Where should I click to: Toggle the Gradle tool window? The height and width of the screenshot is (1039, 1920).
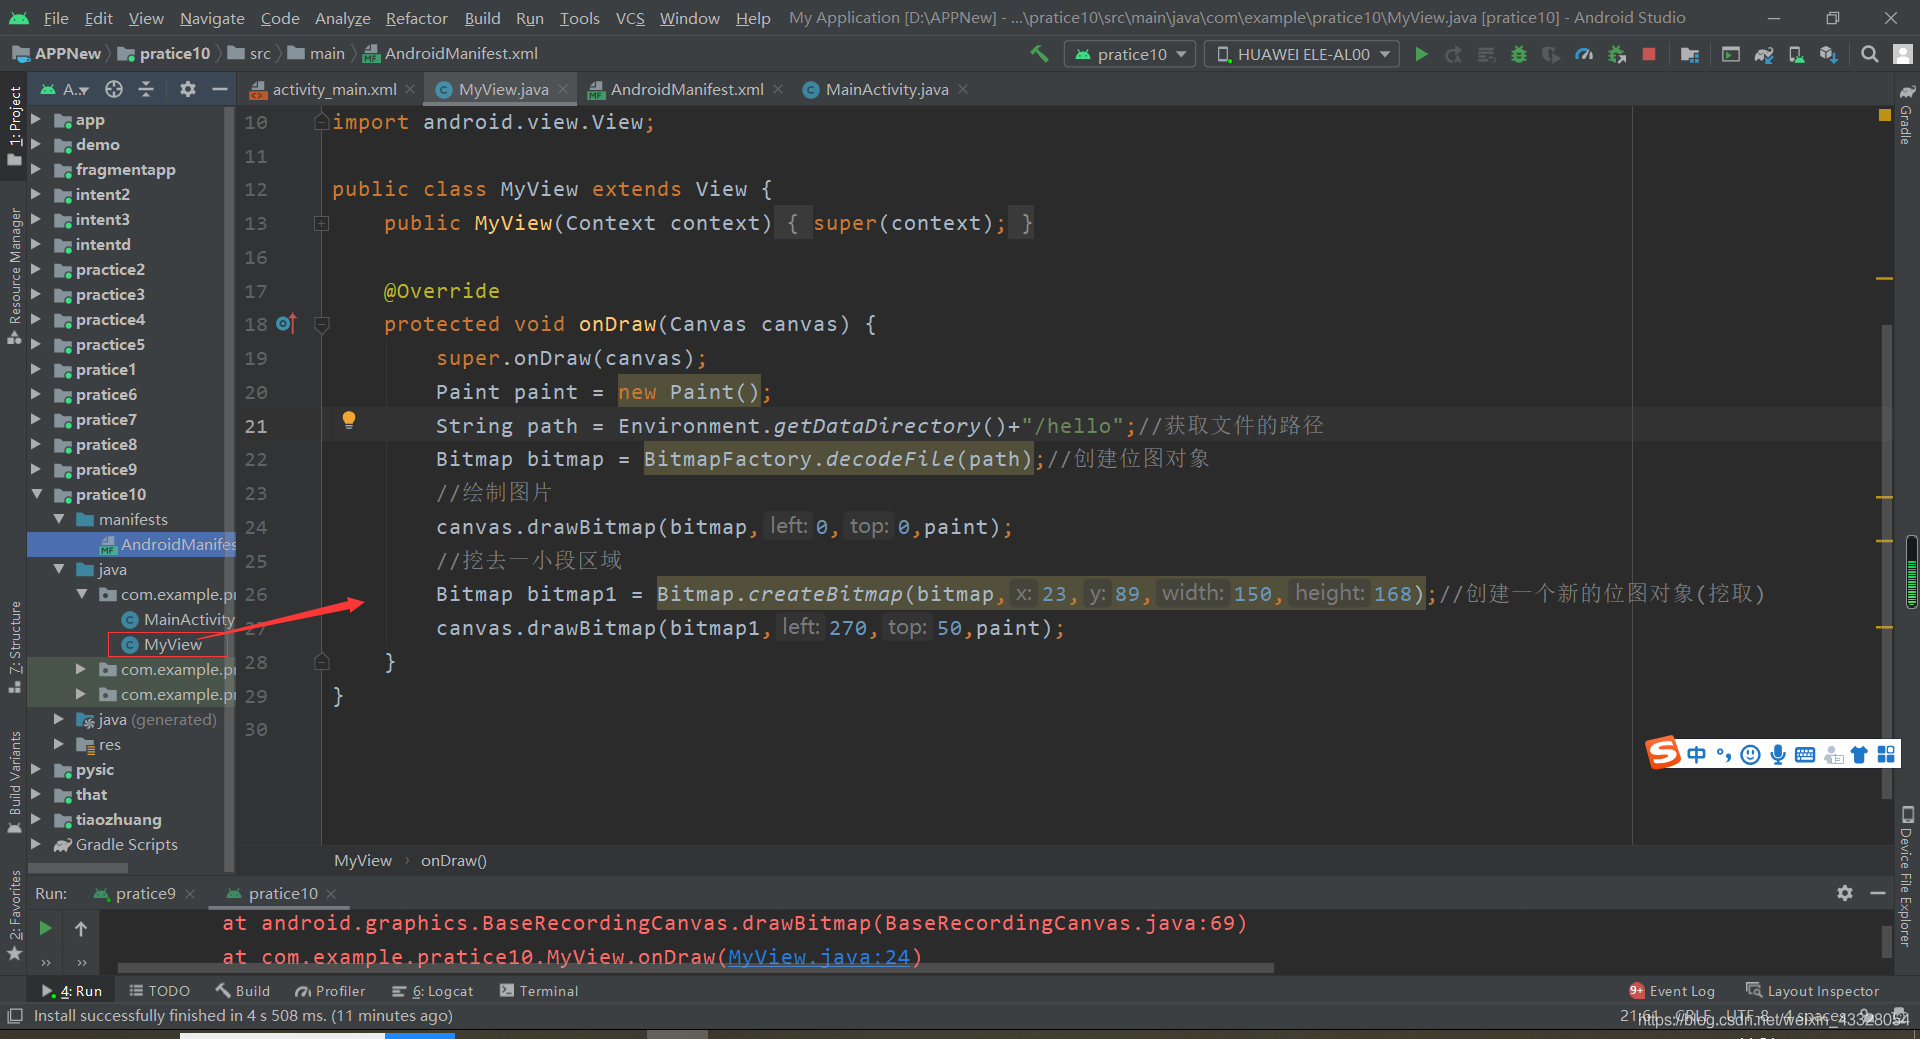[x=1906, y=115]
